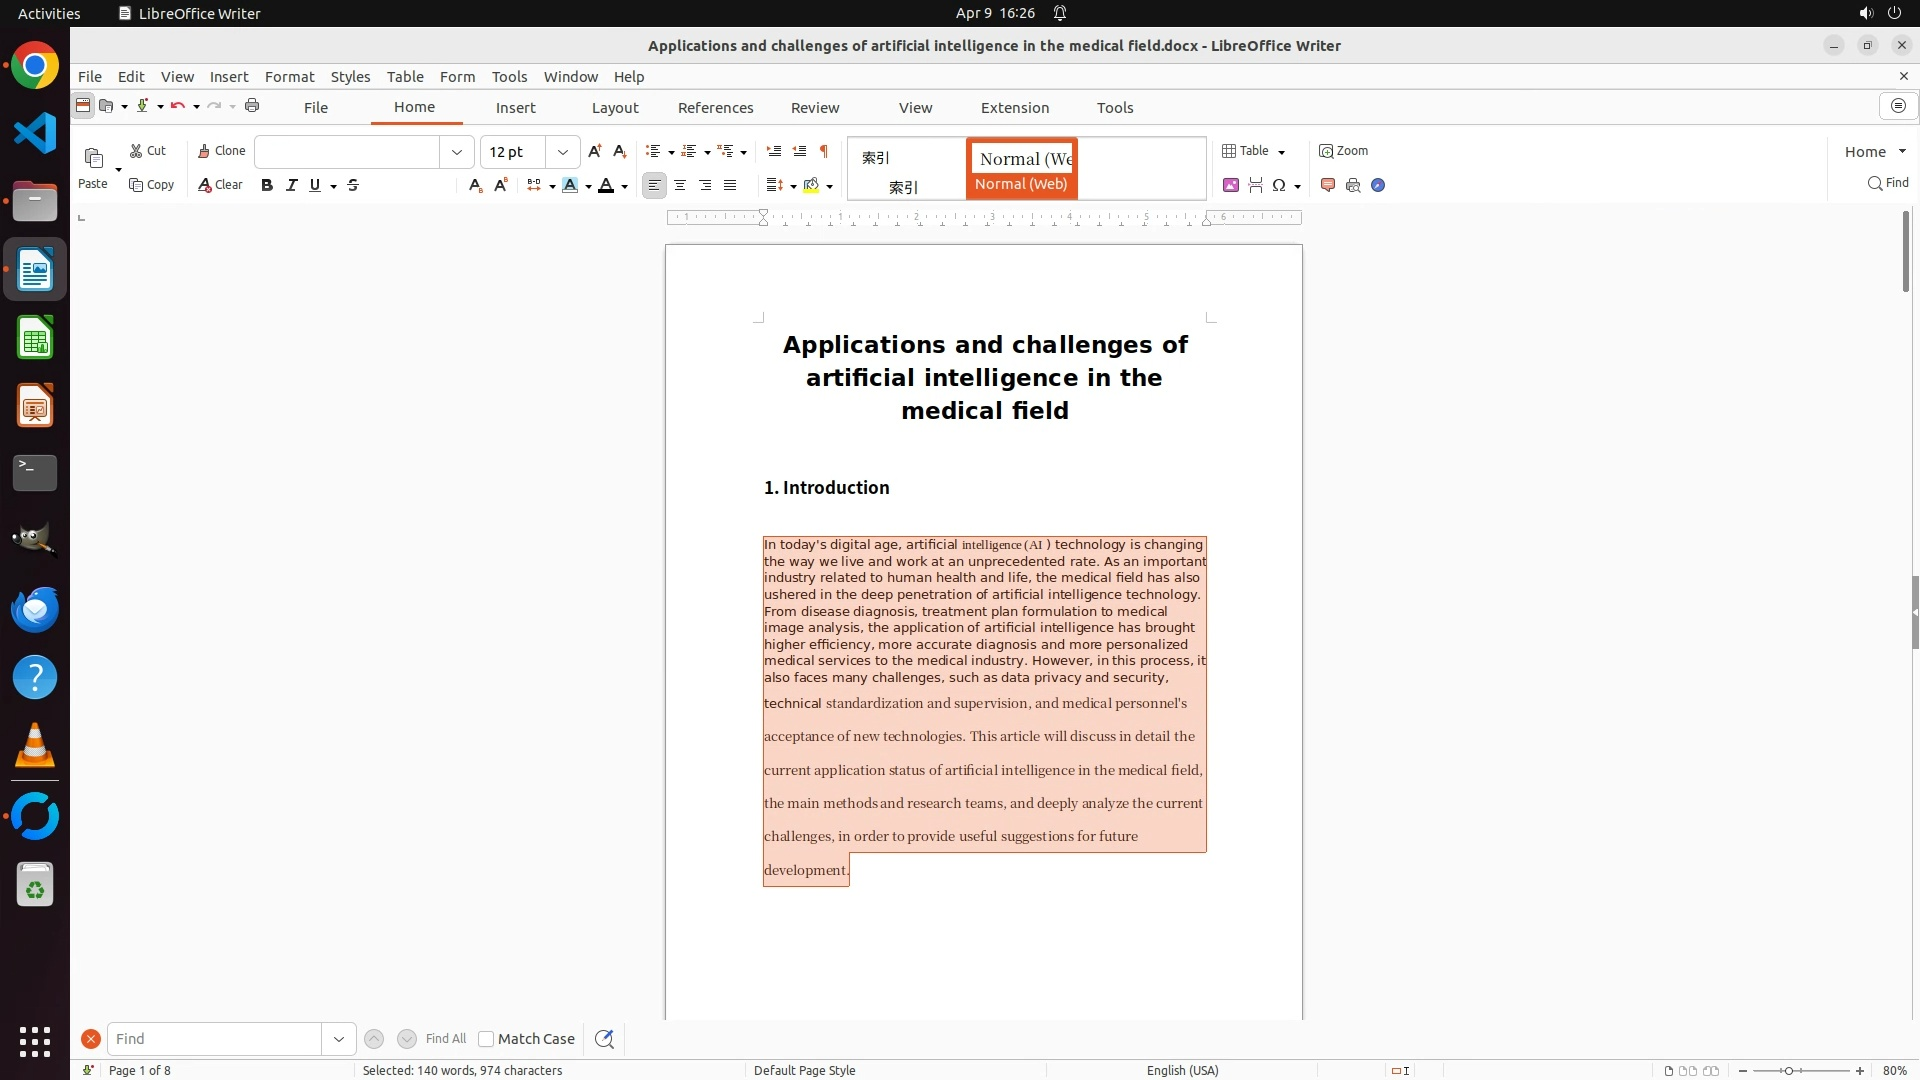Enable Match Case checkbox

(486, 1039)
